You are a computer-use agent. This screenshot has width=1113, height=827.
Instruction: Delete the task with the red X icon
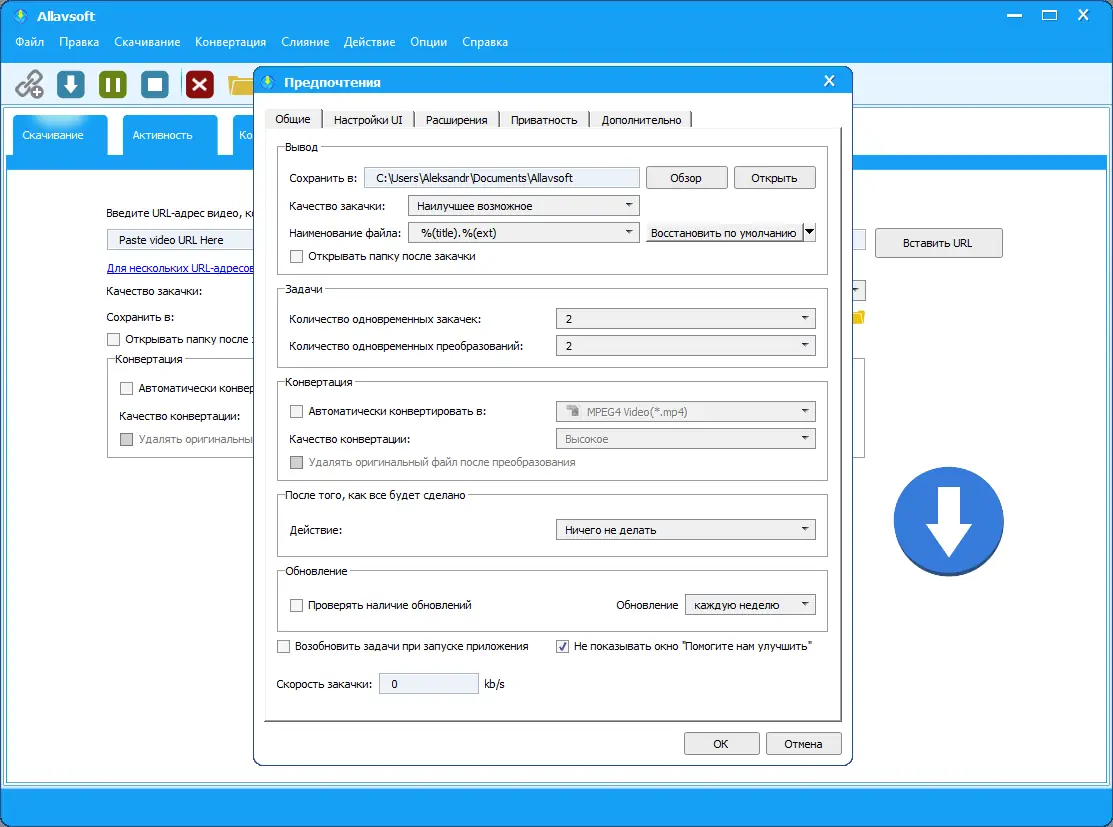pos(200,84)
